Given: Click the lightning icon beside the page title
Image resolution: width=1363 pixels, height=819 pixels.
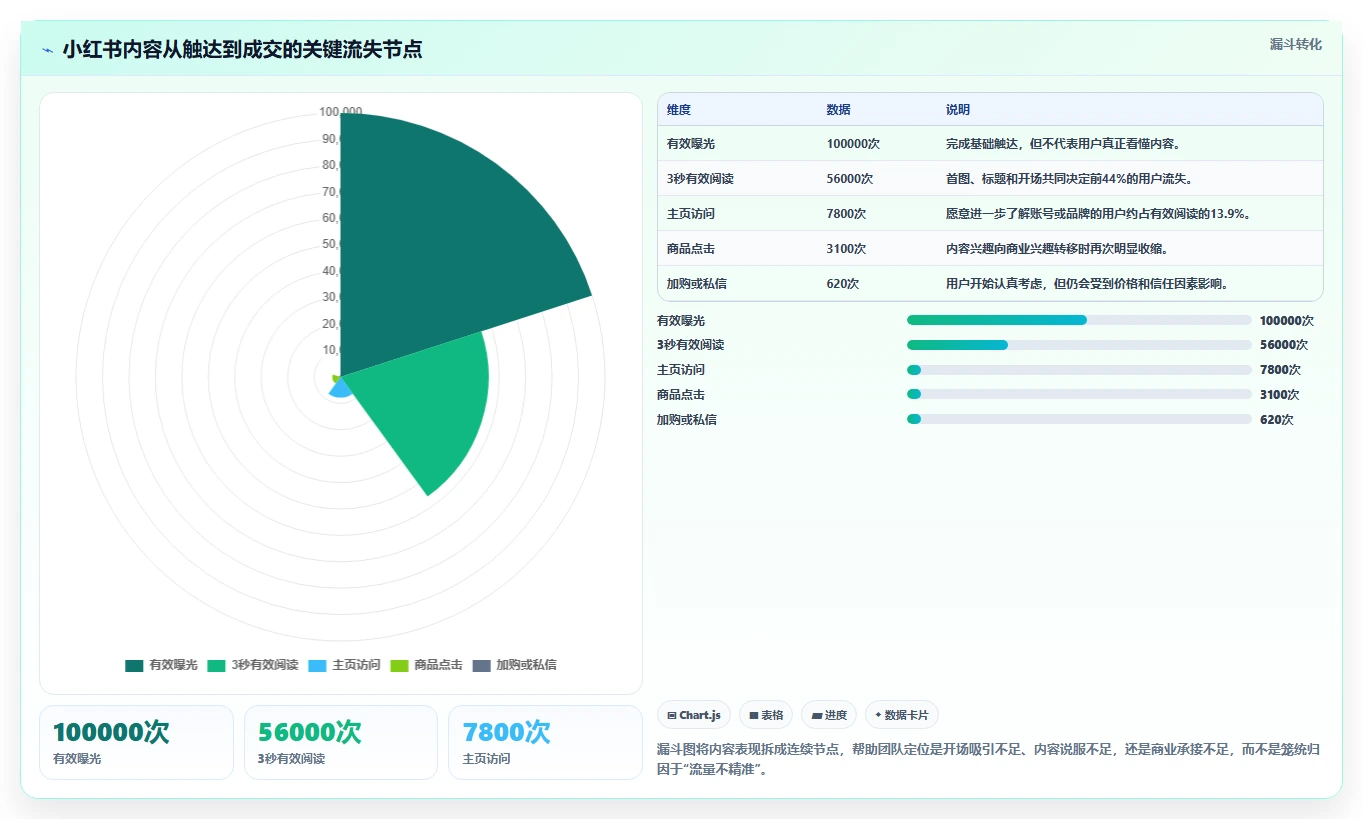Looking at the screenshot, I should click(48, 50).
